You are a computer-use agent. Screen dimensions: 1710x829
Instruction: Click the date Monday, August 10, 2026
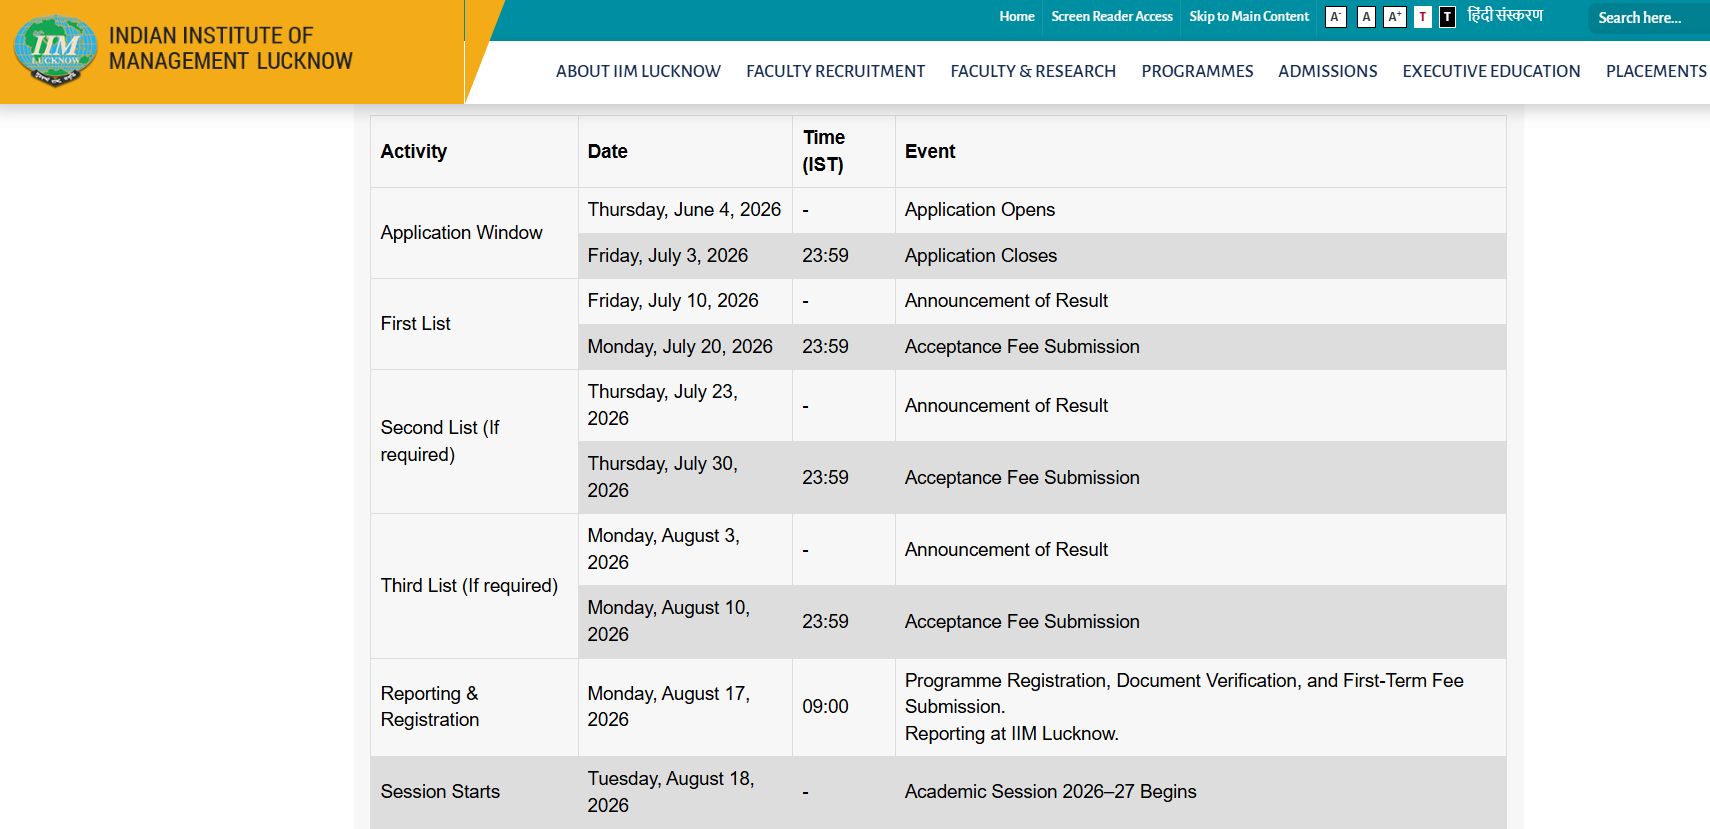click(x=669, y=621)
